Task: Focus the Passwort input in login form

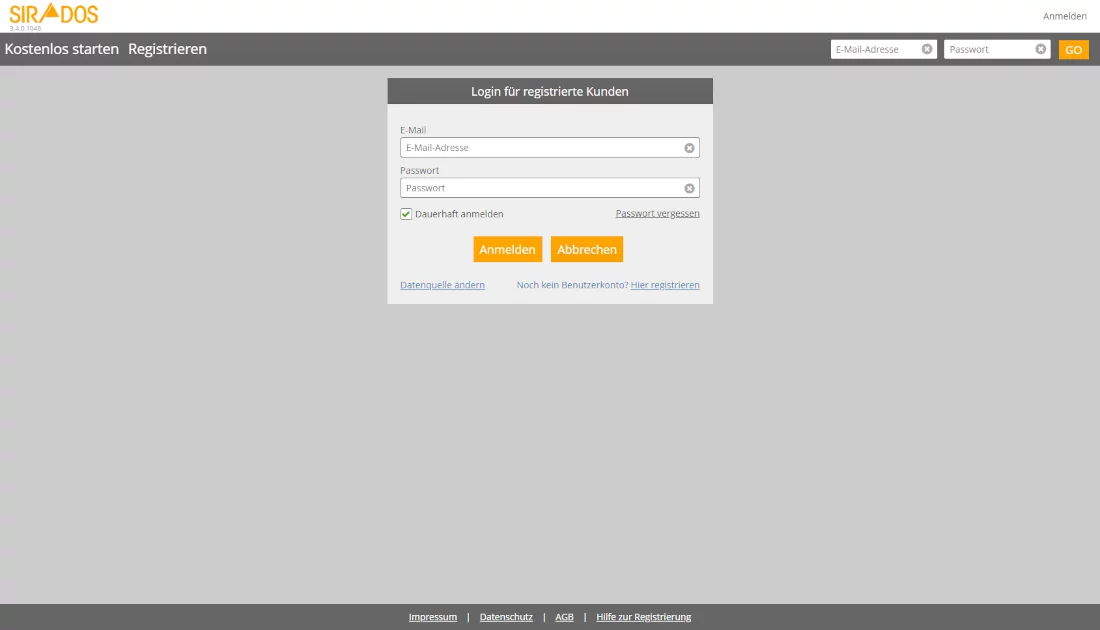Action: [540, 188]
